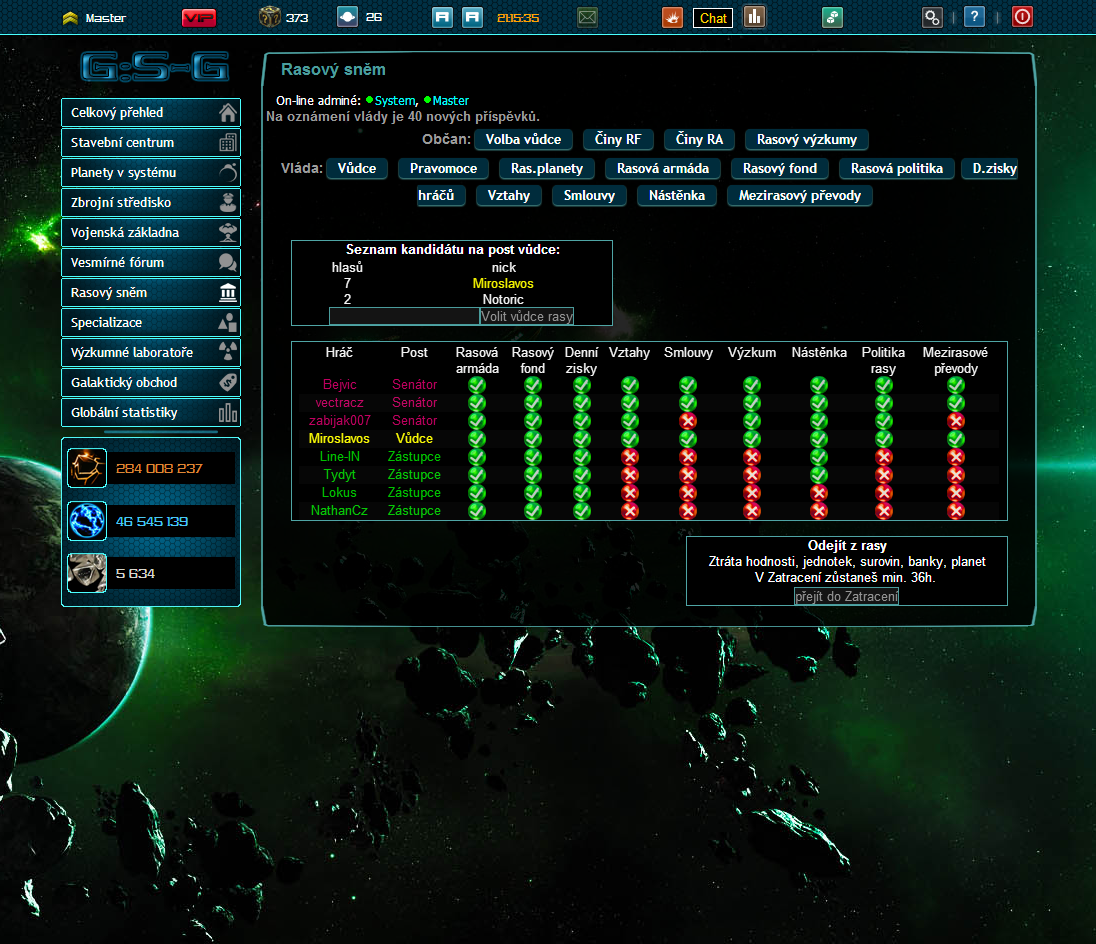Toggle Rasová armáda permission for NathanCz

point(477,511)
